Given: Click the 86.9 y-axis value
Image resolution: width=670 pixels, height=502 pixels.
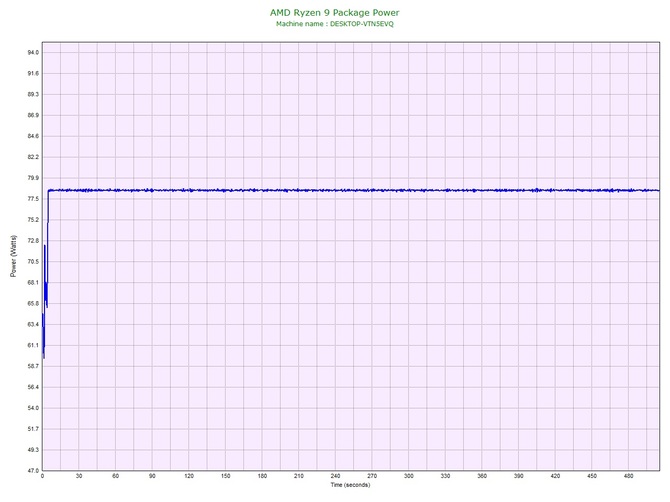Looking at the screenshot, I should click(x=33, y=115).
